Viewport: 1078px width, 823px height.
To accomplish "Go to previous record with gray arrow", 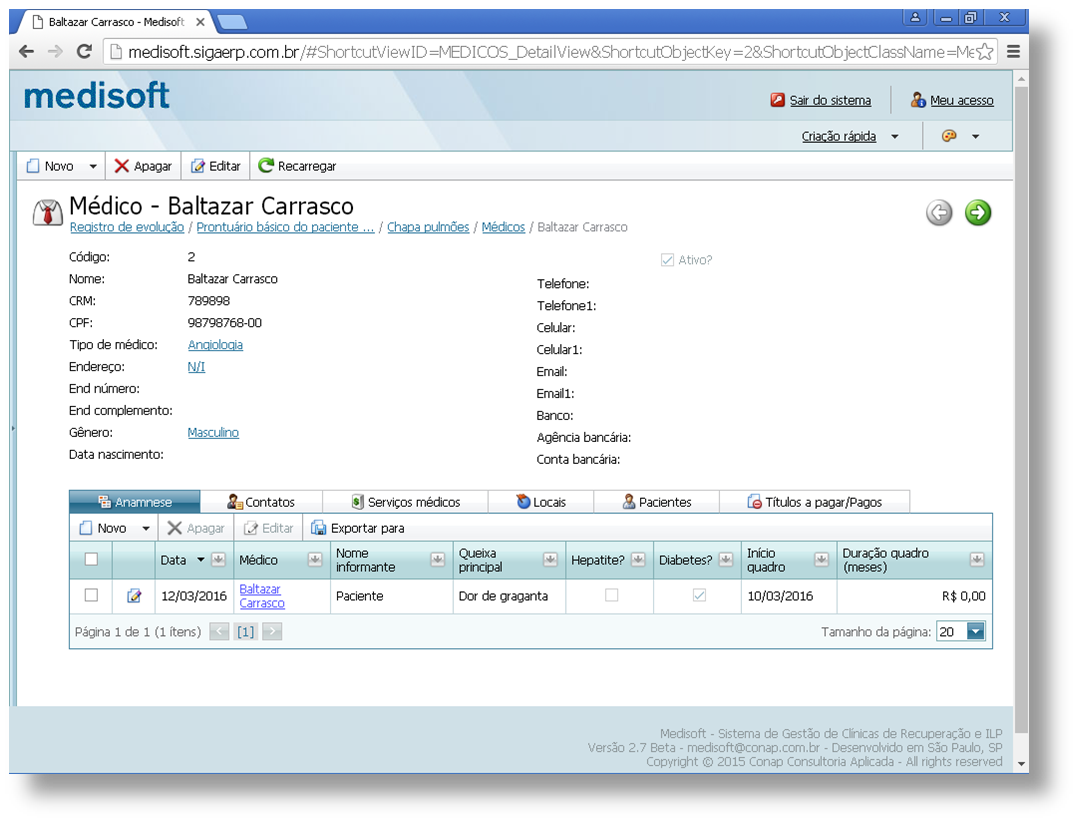I will tap(939, 212).
